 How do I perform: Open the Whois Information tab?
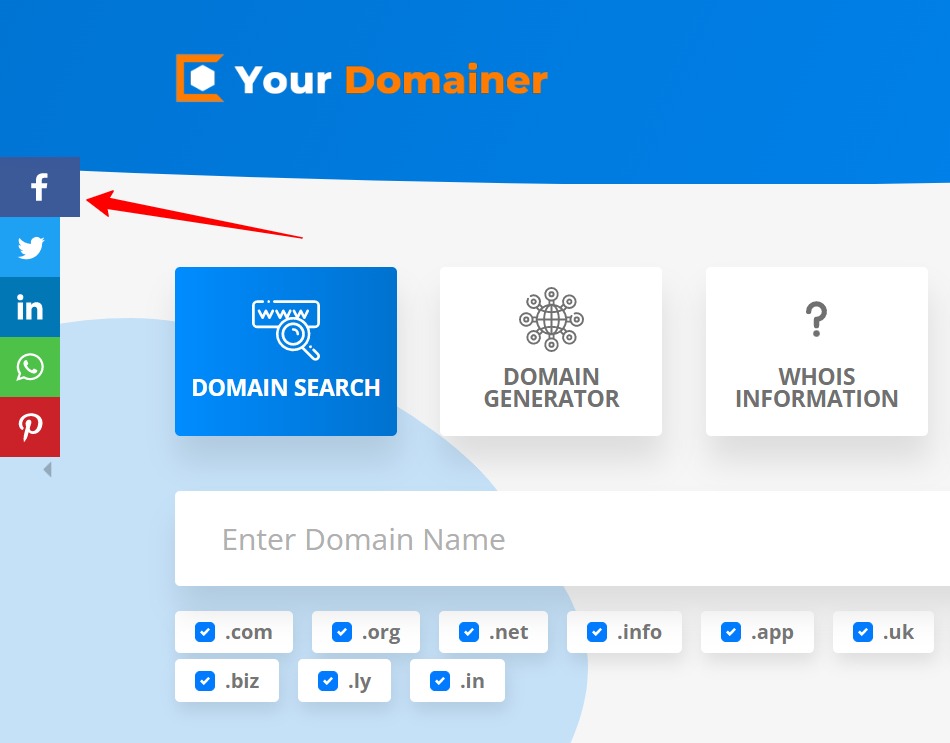(817, 352)
